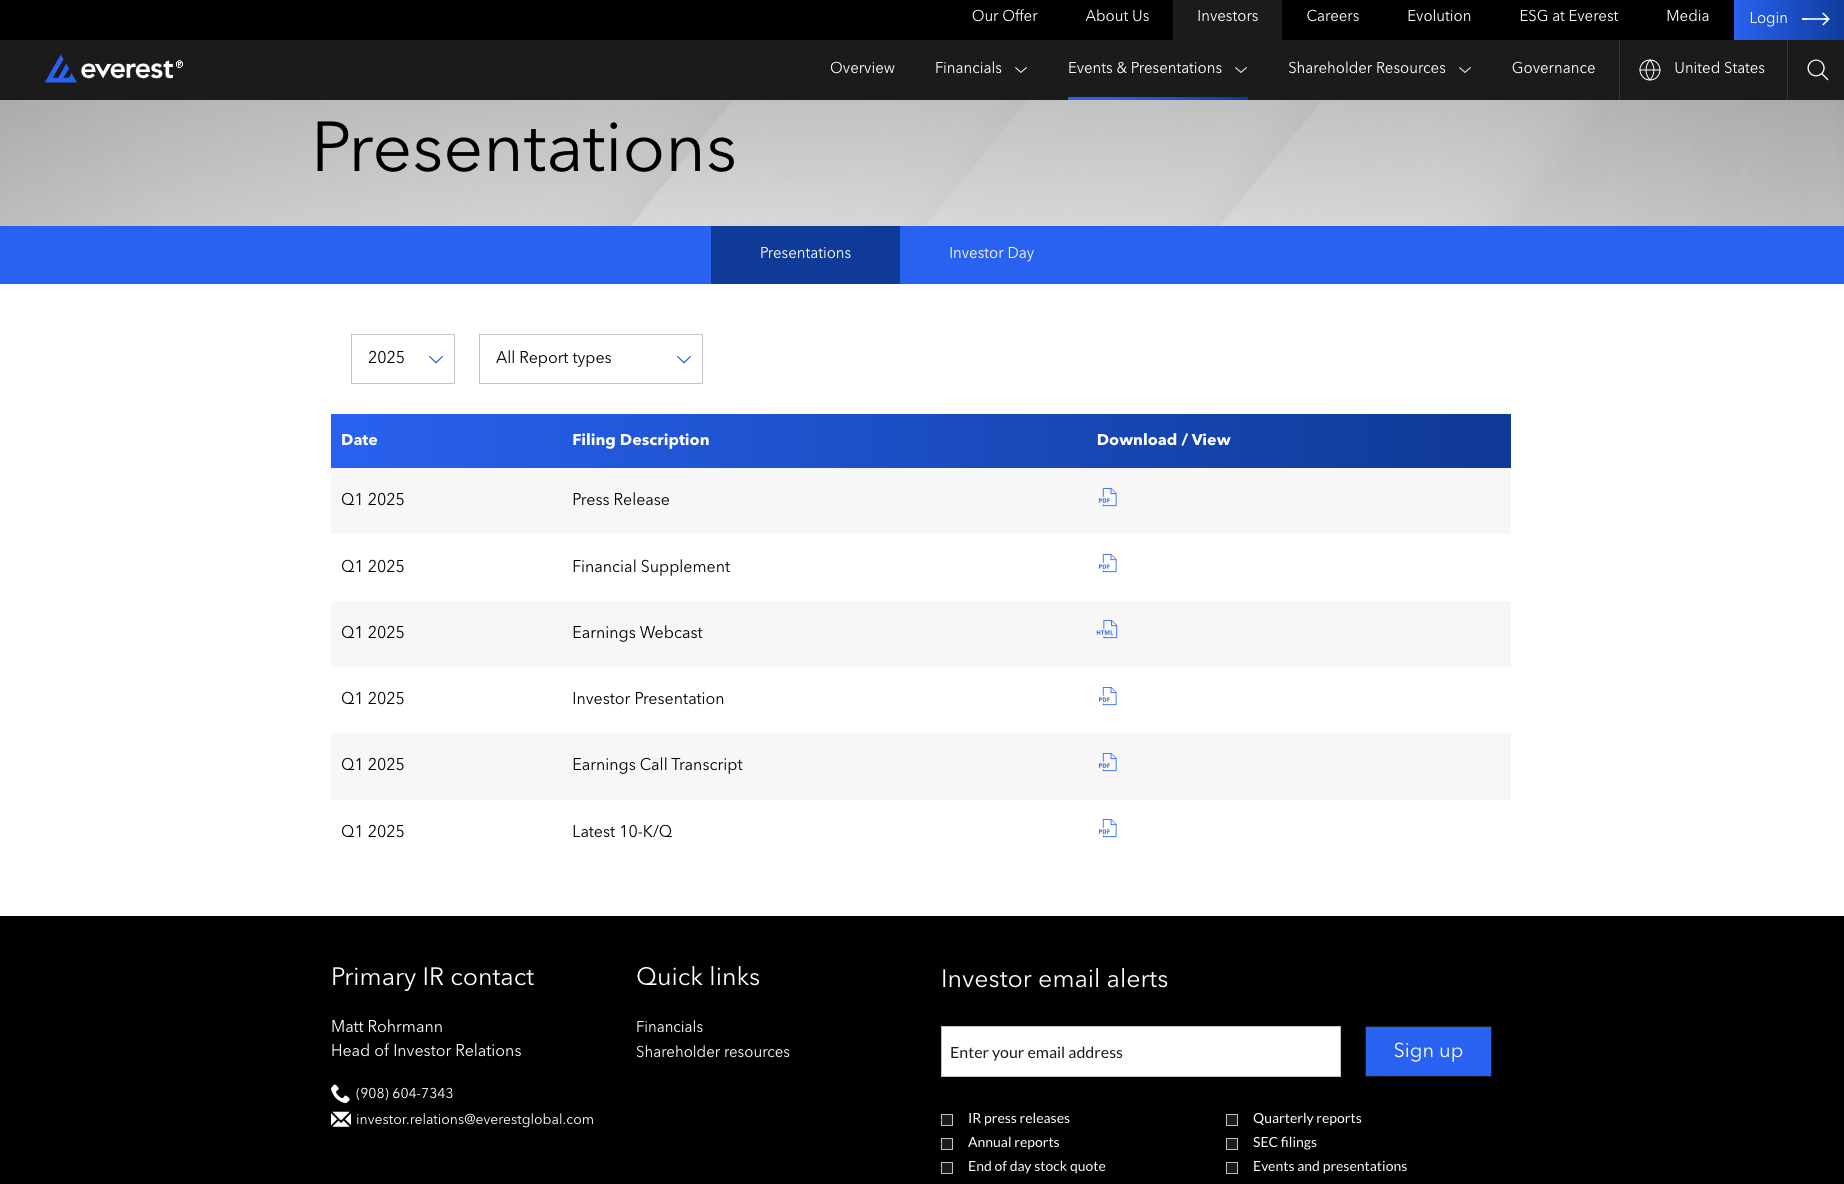This screenshot has width=1844, height=1184.
Task: Switch to the Investor Day tab
Action: click(991, 254)
